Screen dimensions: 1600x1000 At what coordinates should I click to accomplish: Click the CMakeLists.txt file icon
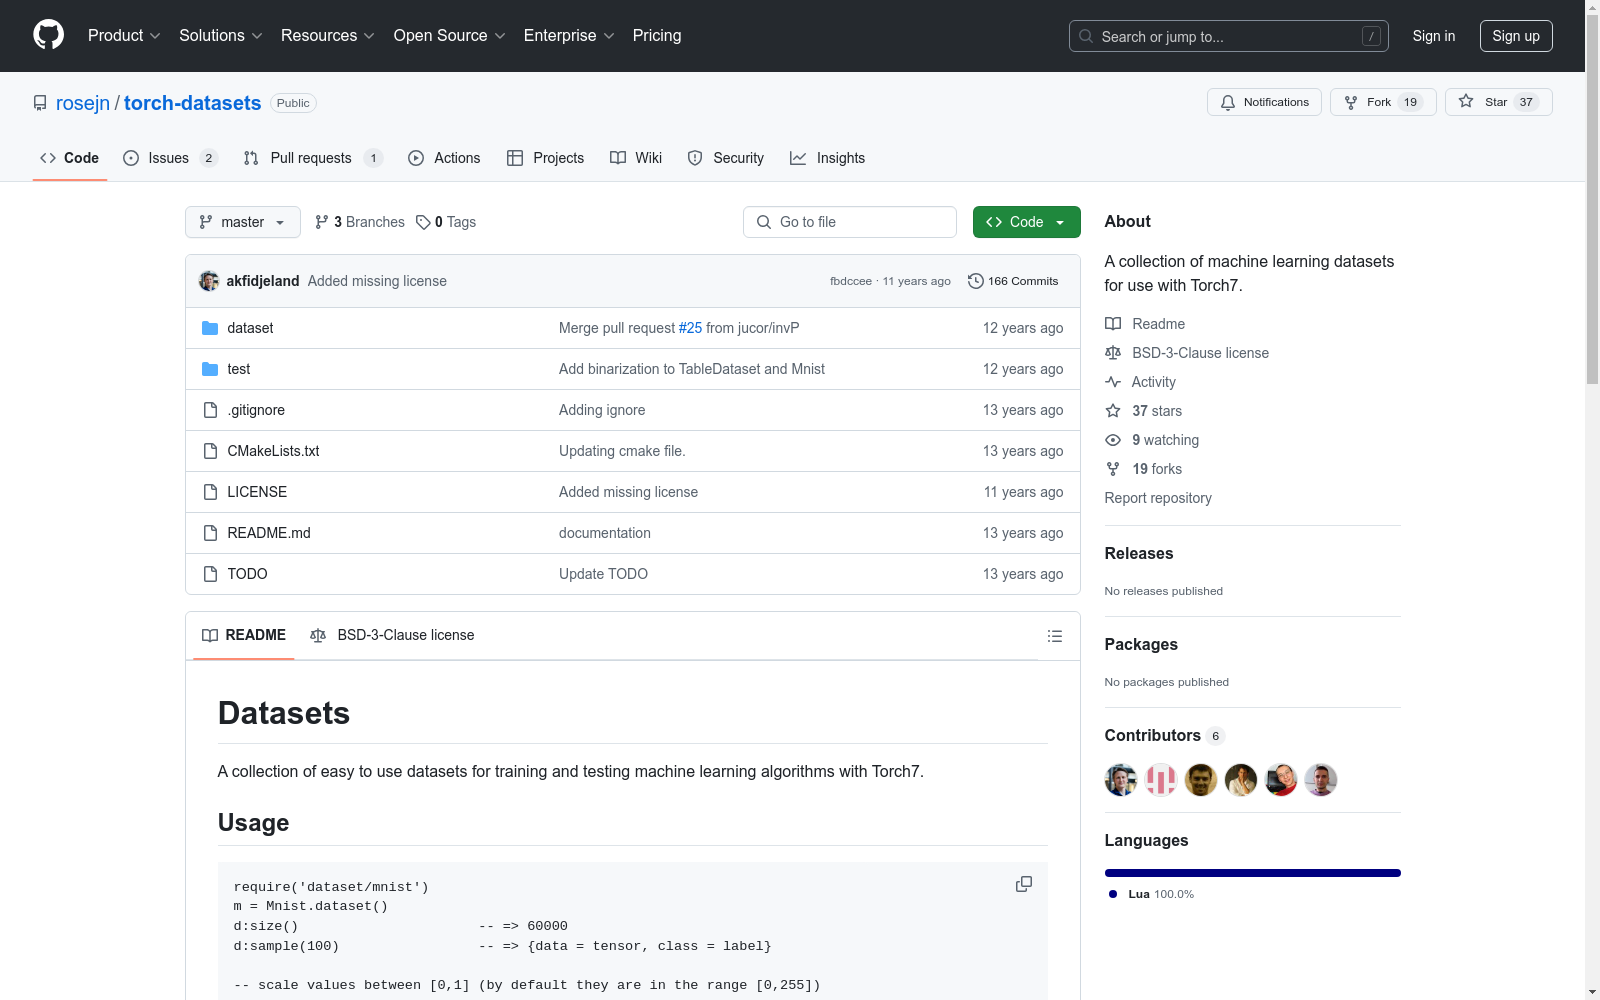pyautogui.click(x=210, y=451)
